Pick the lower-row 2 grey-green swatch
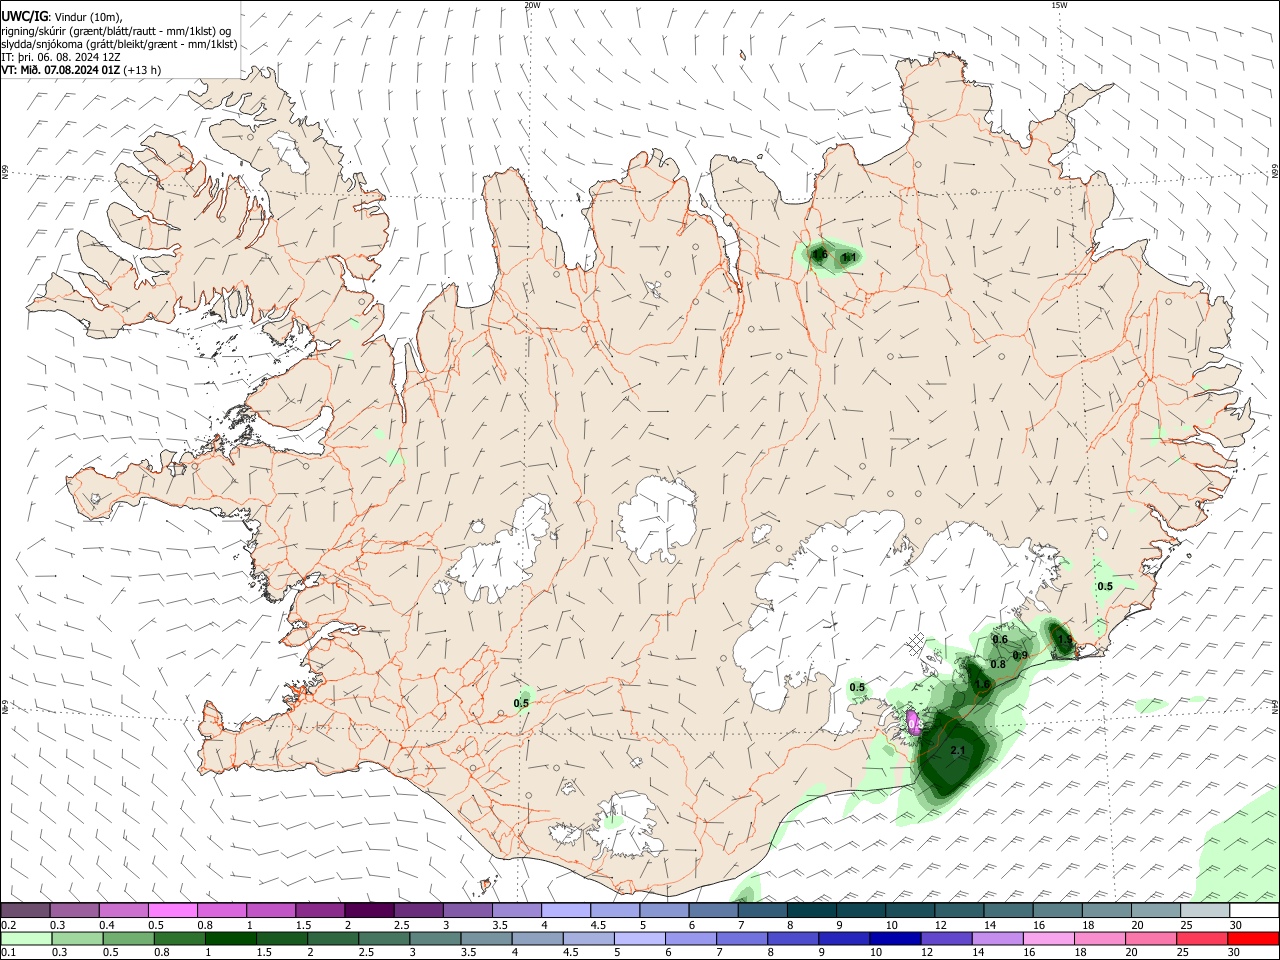This screenshot has width=1280, height=960. [332, 938]
